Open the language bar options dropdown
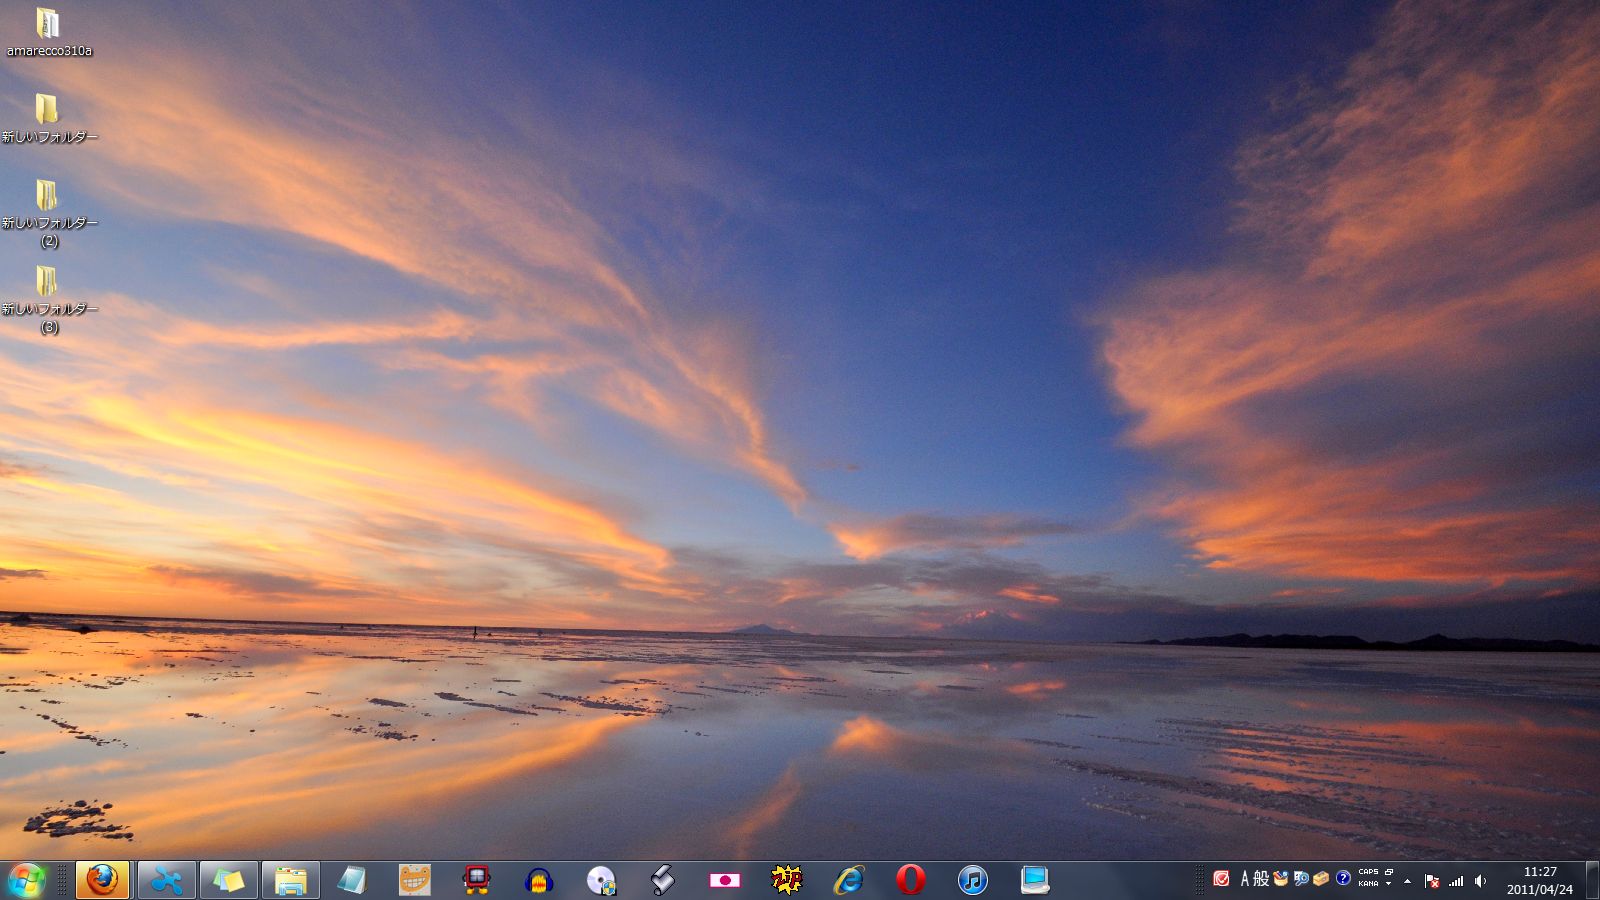1600x900 pixels. pyautogui.click(x=1389, y=884)
